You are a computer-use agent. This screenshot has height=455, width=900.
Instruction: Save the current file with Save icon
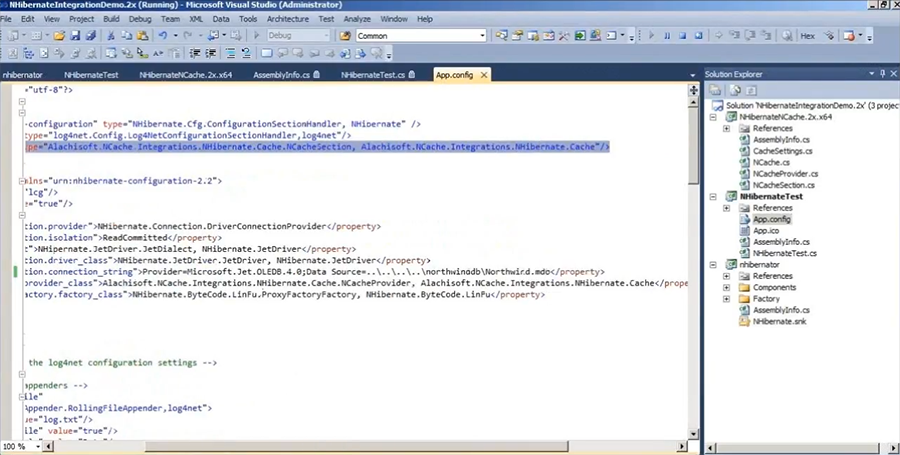pyautogui.click(x=75, y=36)
